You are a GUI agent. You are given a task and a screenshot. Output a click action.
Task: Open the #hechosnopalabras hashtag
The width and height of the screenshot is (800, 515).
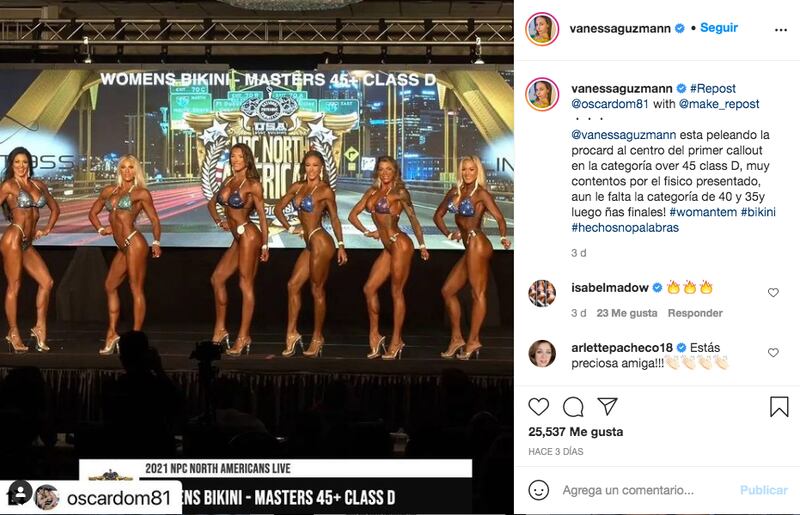625,228
